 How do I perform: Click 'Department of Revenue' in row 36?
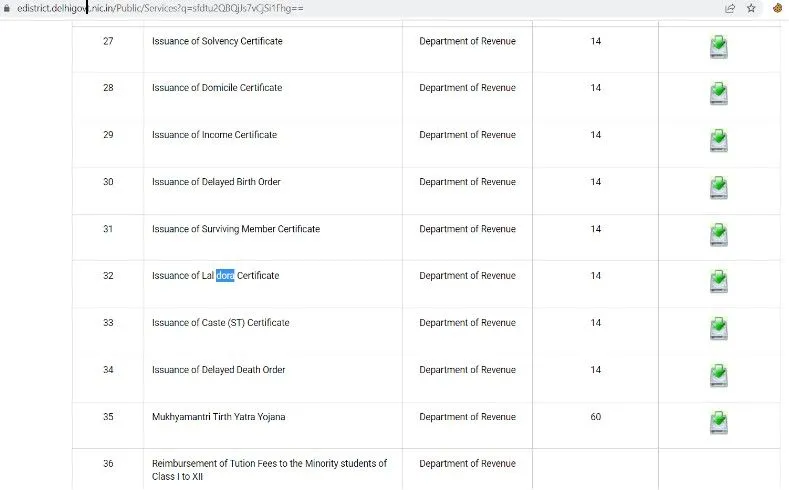tap(467, 464)
